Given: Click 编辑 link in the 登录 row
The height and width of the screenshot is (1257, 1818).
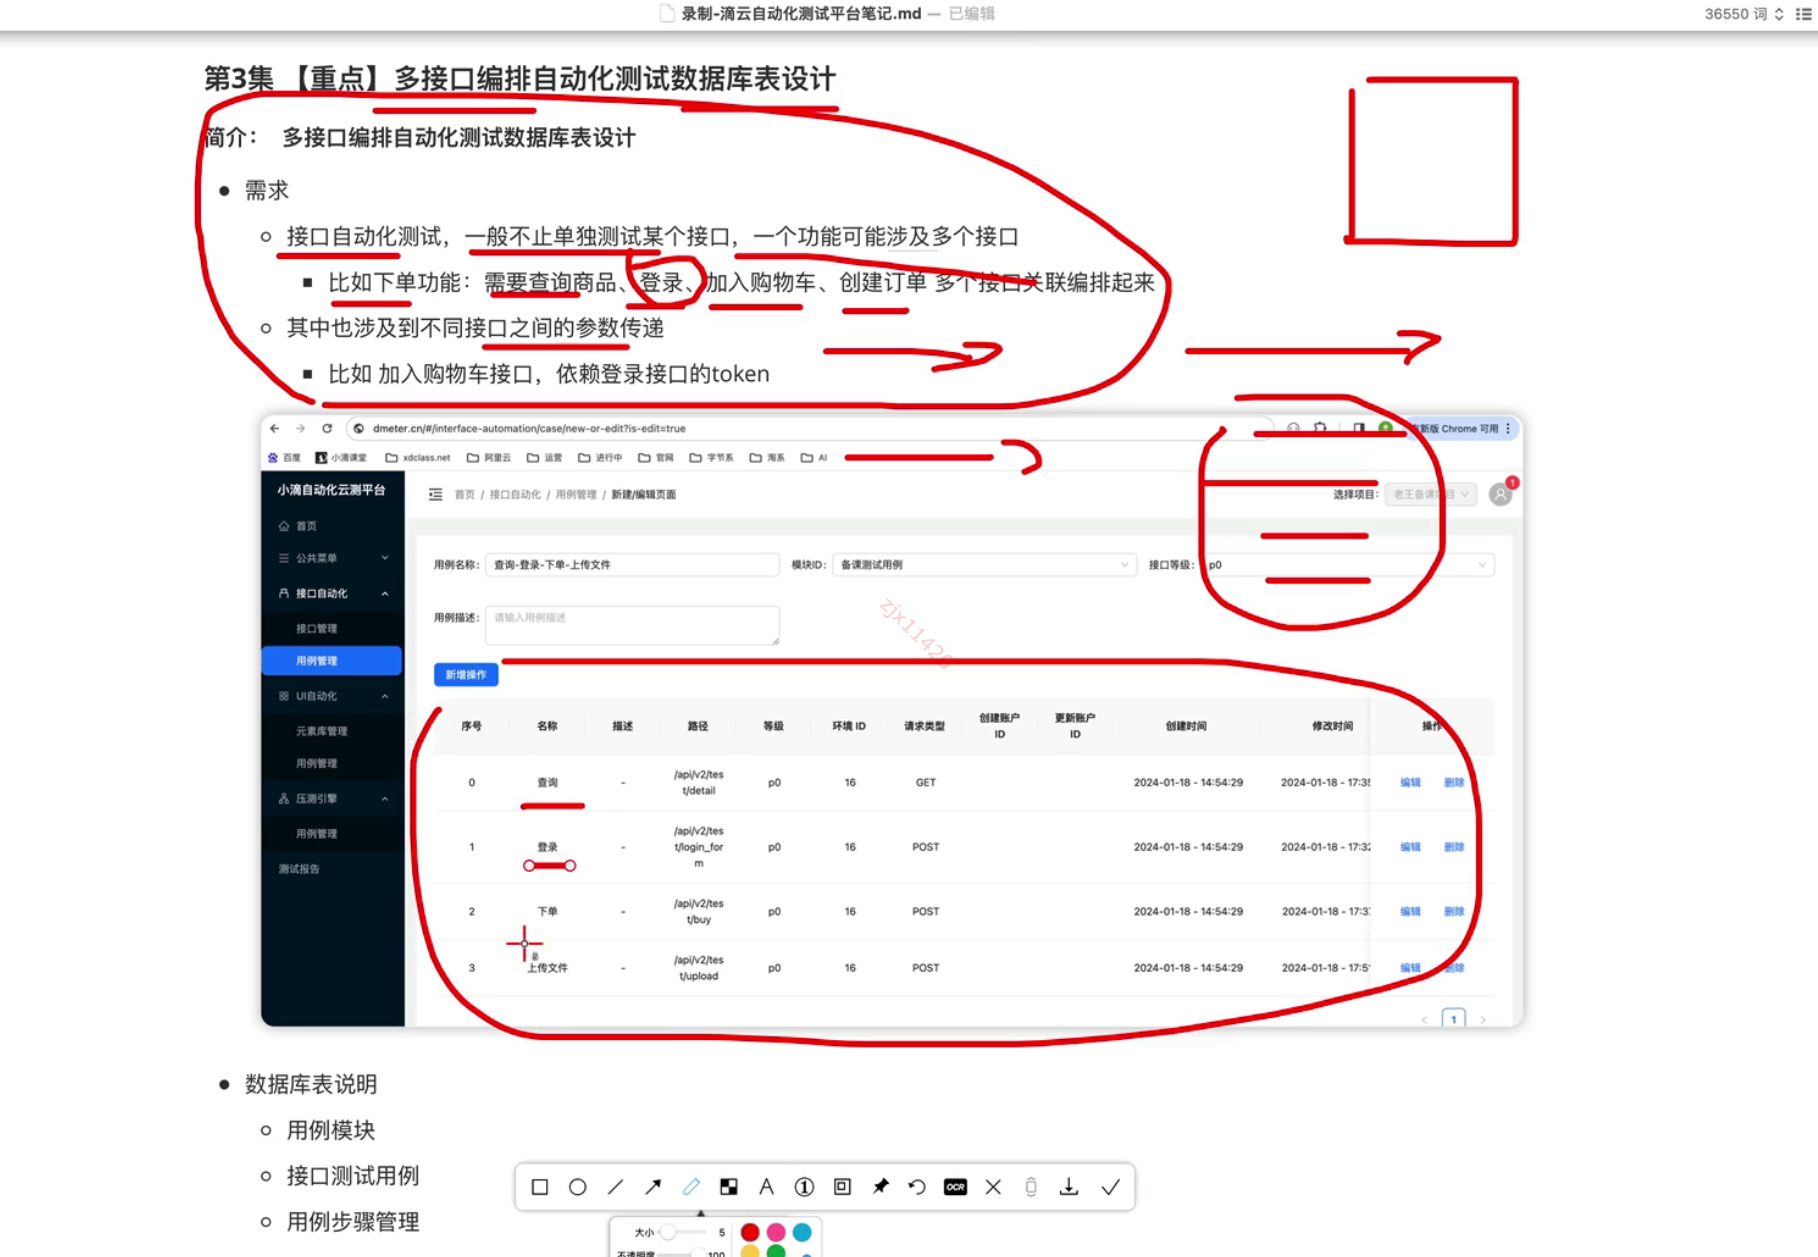Looking at the screenshot, I should coord(1410,847).
